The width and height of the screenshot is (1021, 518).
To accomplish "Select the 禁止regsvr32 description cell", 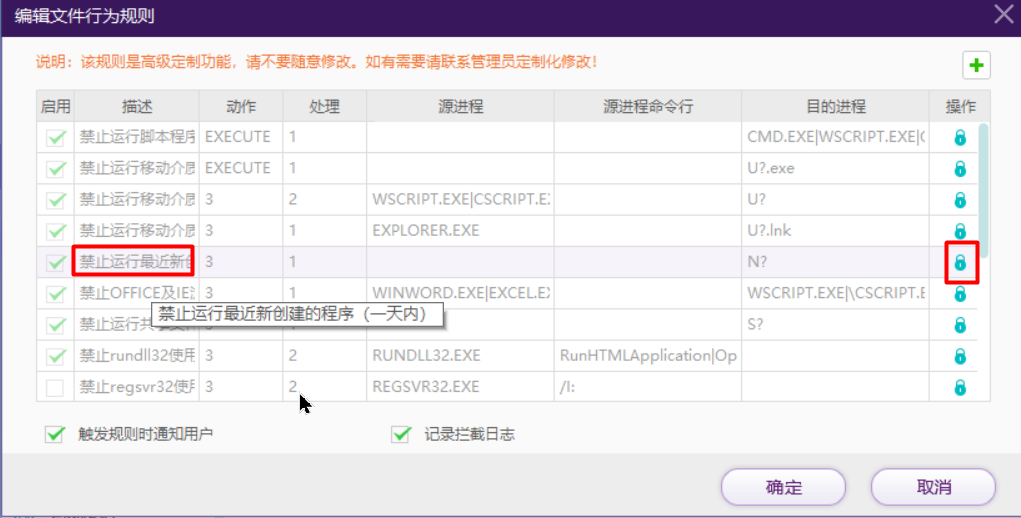I will click(x=137, y=387).
